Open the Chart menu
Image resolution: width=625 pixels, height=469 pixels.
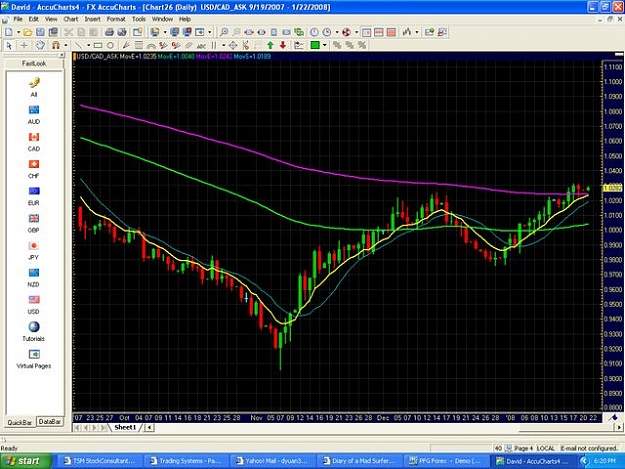pos(71,19)
